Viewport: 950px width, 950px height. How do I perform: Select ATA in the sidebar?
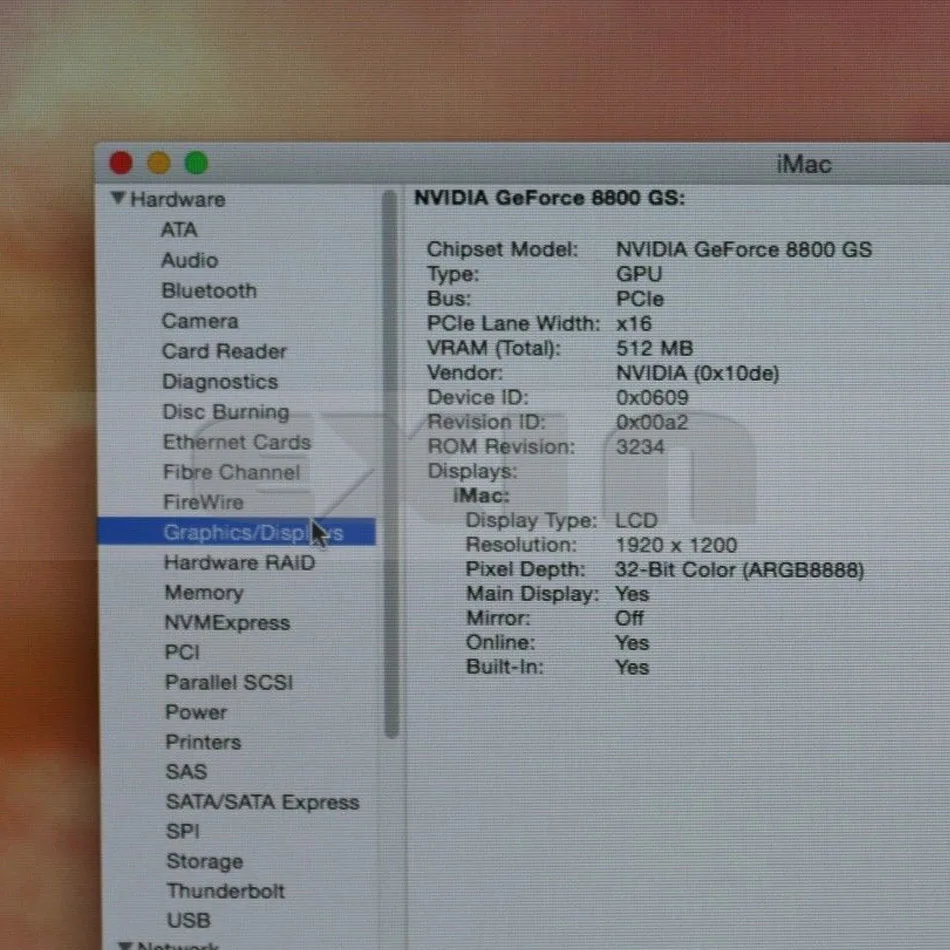pos(179,230)
